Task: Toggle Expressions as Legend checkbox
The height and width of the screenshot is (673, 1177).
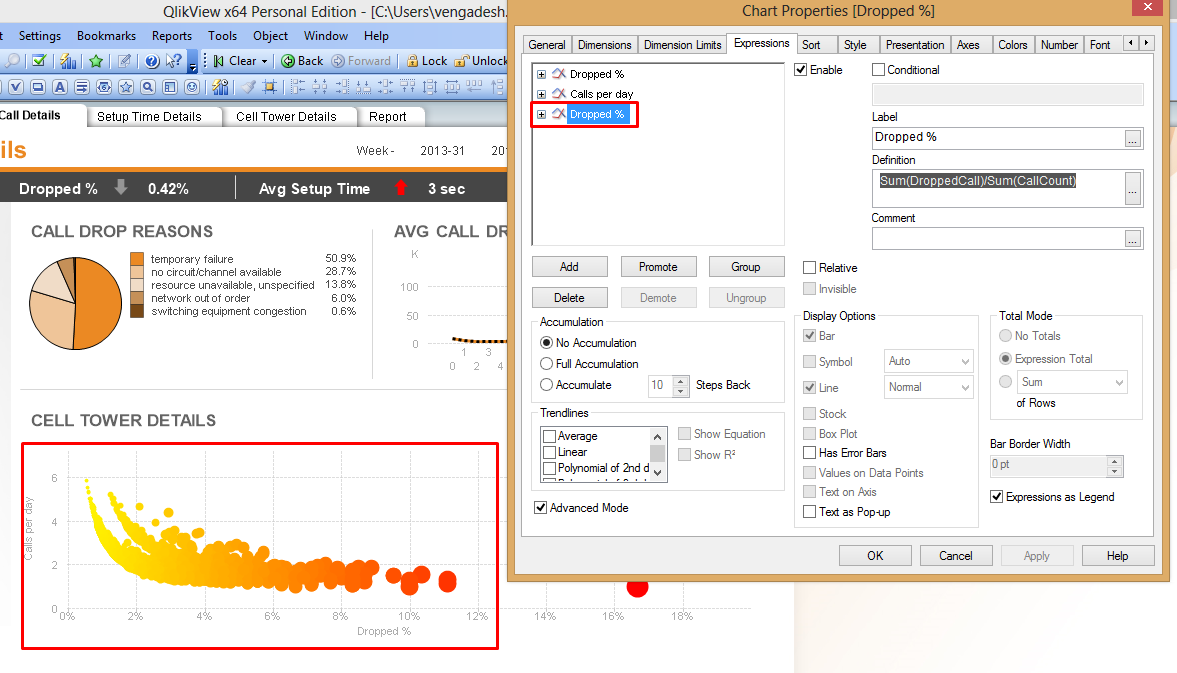Action: 997,497
